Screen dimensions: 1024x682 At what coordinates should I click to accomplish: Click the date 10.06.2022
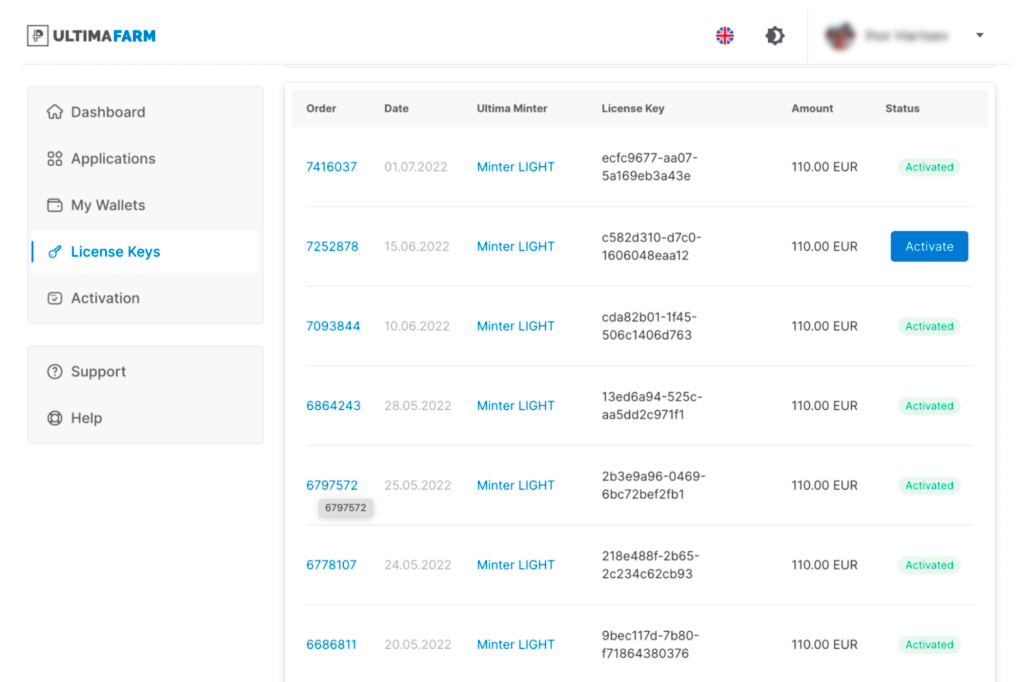(x=417, y=327)
